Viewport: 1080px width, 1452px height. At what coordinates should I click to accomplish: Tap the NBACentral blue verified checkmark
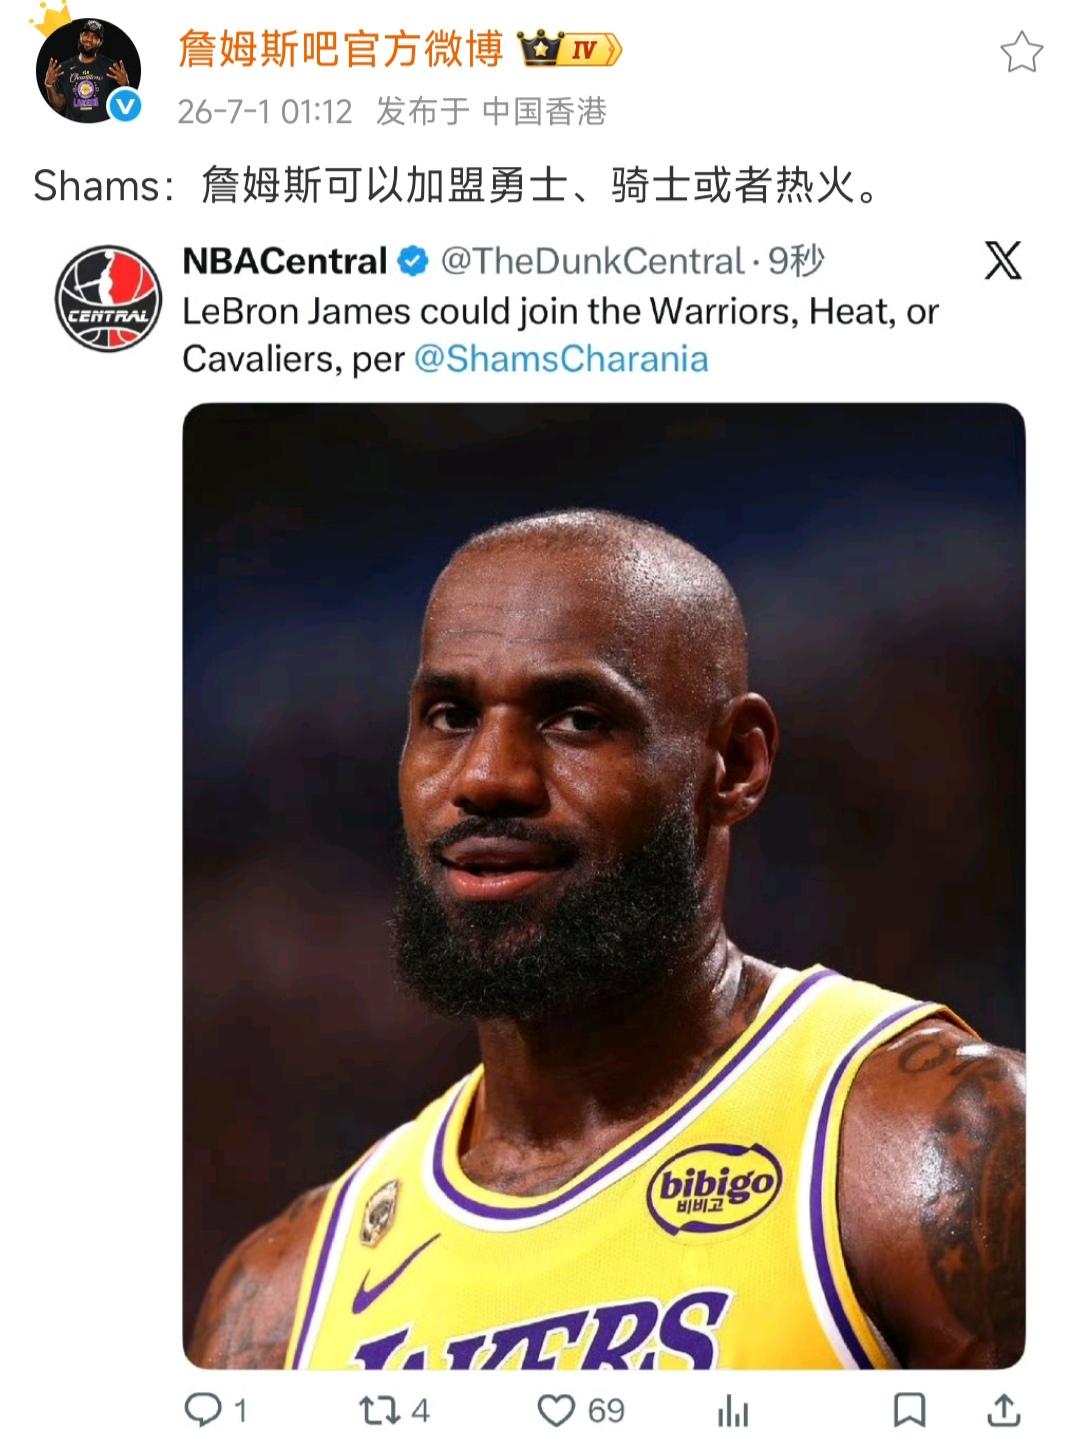click(413, 262)
